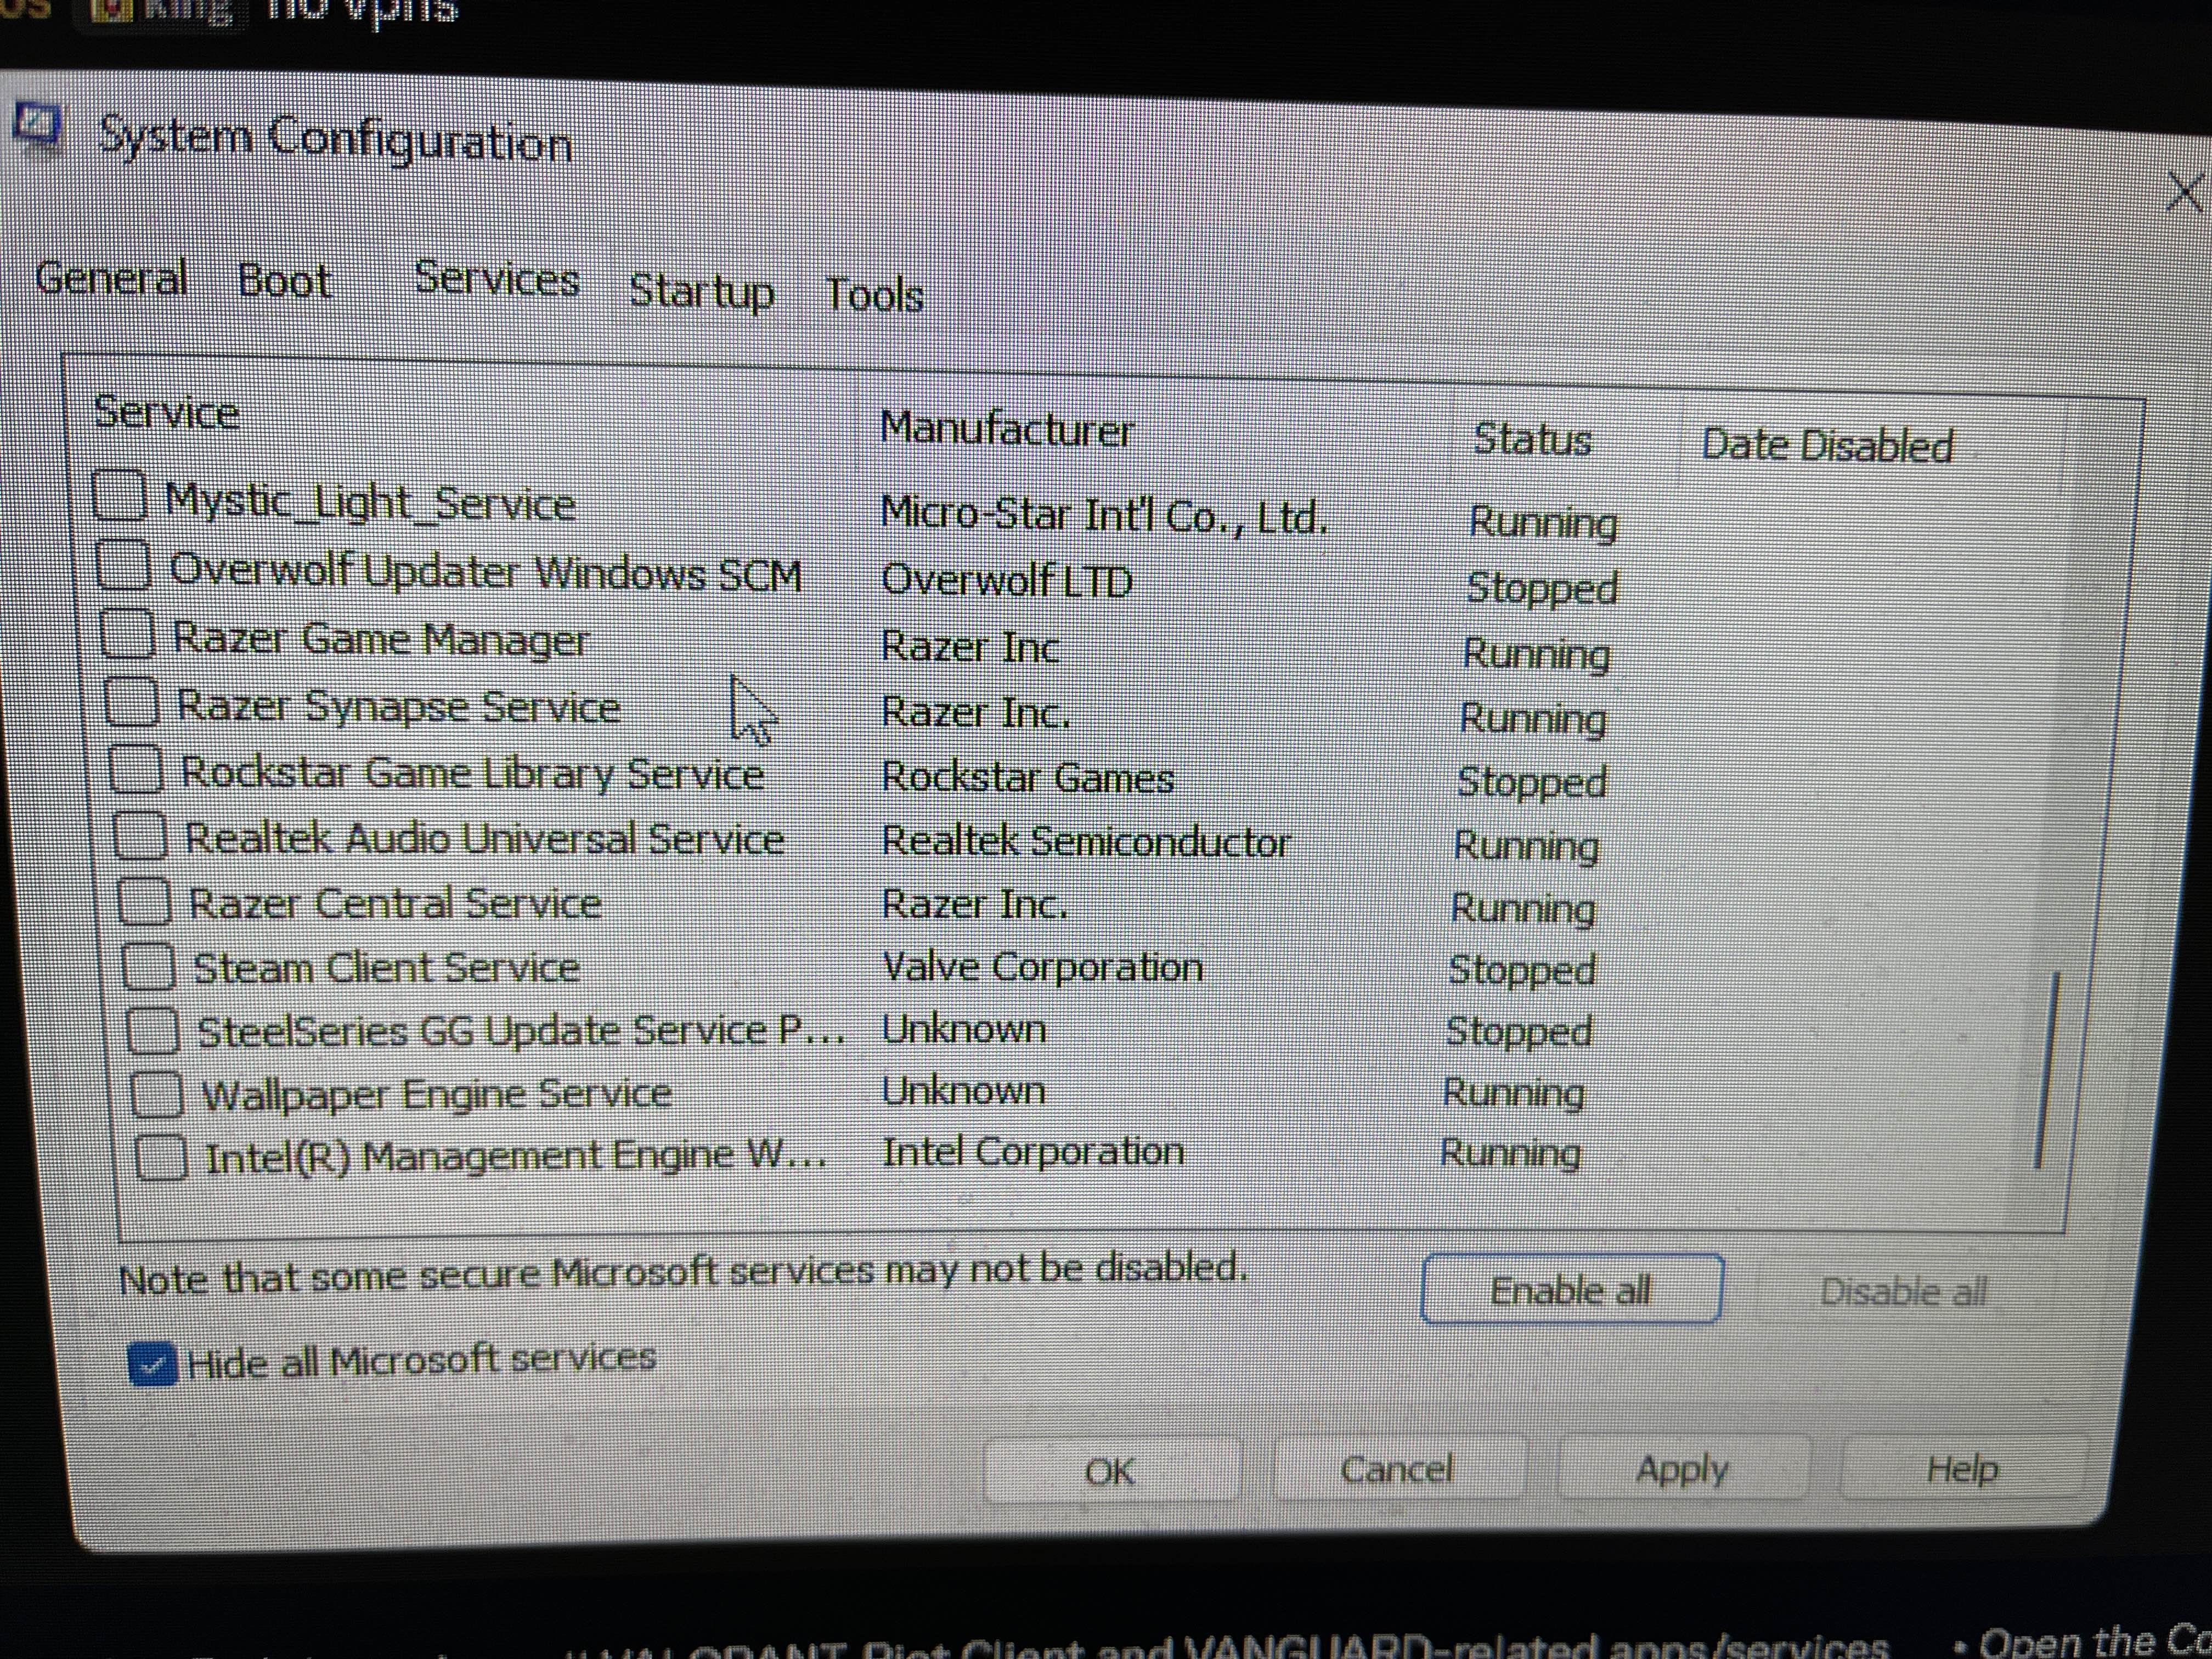The width and height of the screenshot is (2212, 1659).
Task: Toggle the Razer Synapse Service checkbox
Action: [x=132, y=701]
